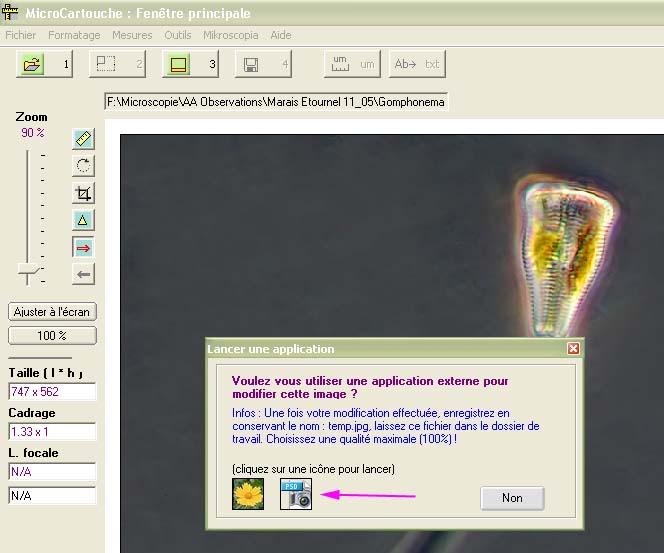Select the 'Voulez vous utiliser une application externe' text
The image size is (664, 553).
pos(370,387)
